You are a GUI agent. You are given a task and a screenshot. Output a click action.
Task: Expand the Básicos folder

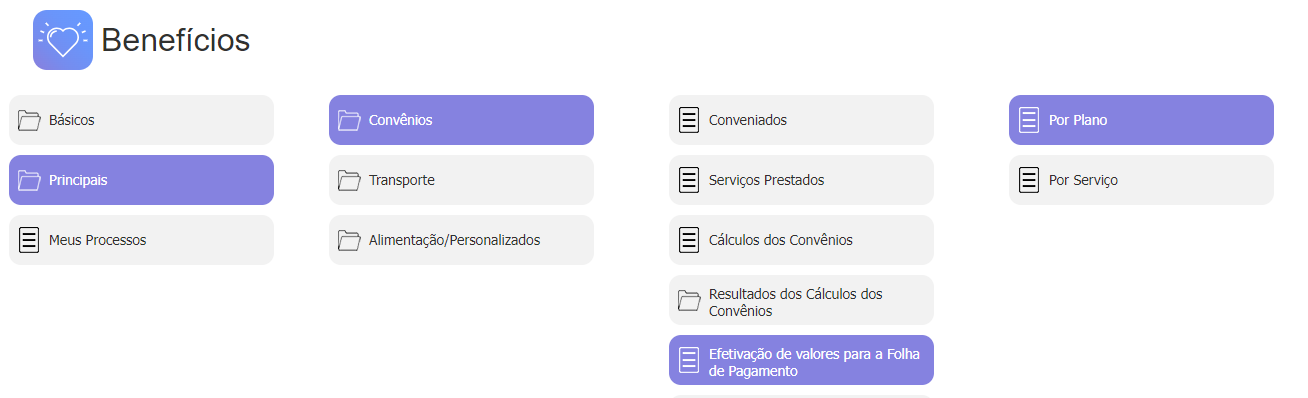pos(141,120)
